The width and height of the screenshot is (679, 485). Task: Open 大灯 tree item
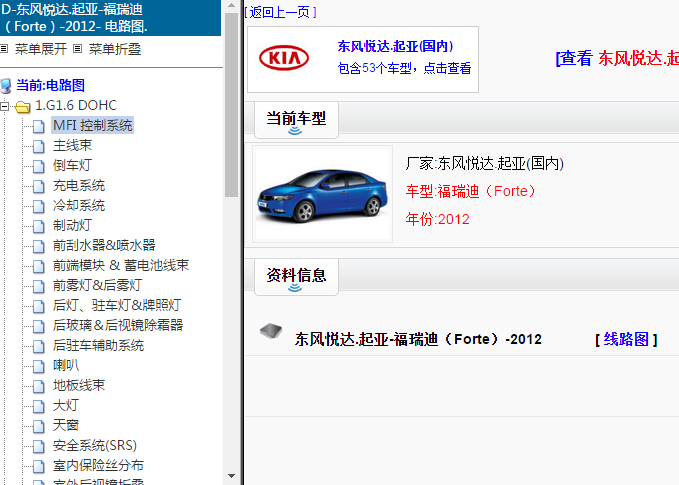coord(66,405)
